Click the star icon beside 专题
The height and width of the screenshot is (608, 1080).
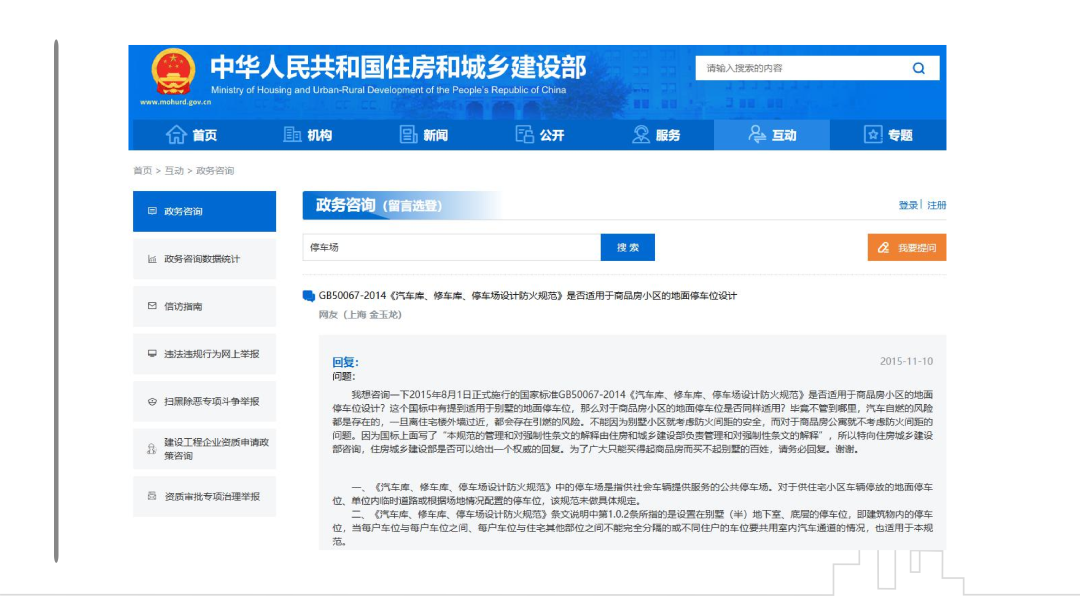(873, 135)
